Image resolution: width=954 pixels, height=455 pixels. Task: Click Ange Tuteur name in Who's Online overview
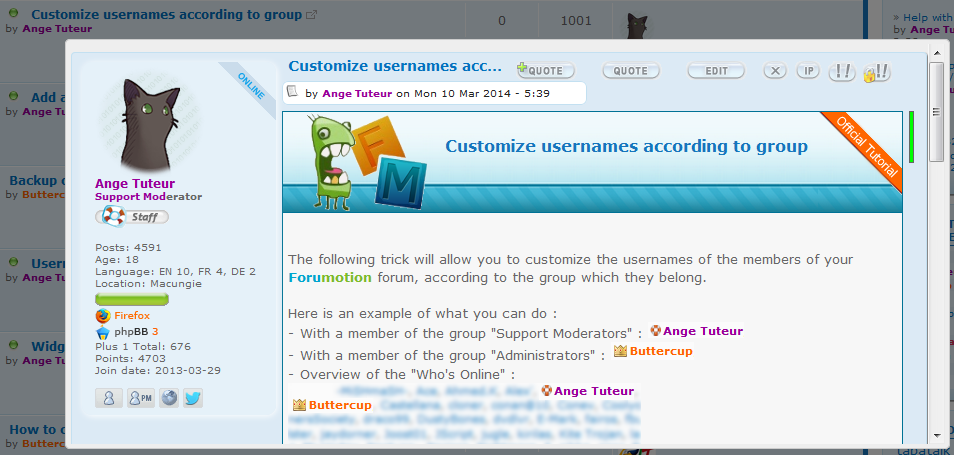pos(594,391)
